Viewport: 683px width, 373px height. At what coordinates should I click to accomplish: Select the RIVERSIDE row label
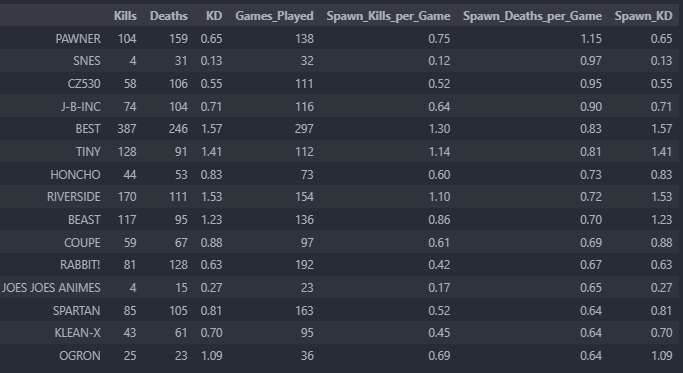point(74,197)
